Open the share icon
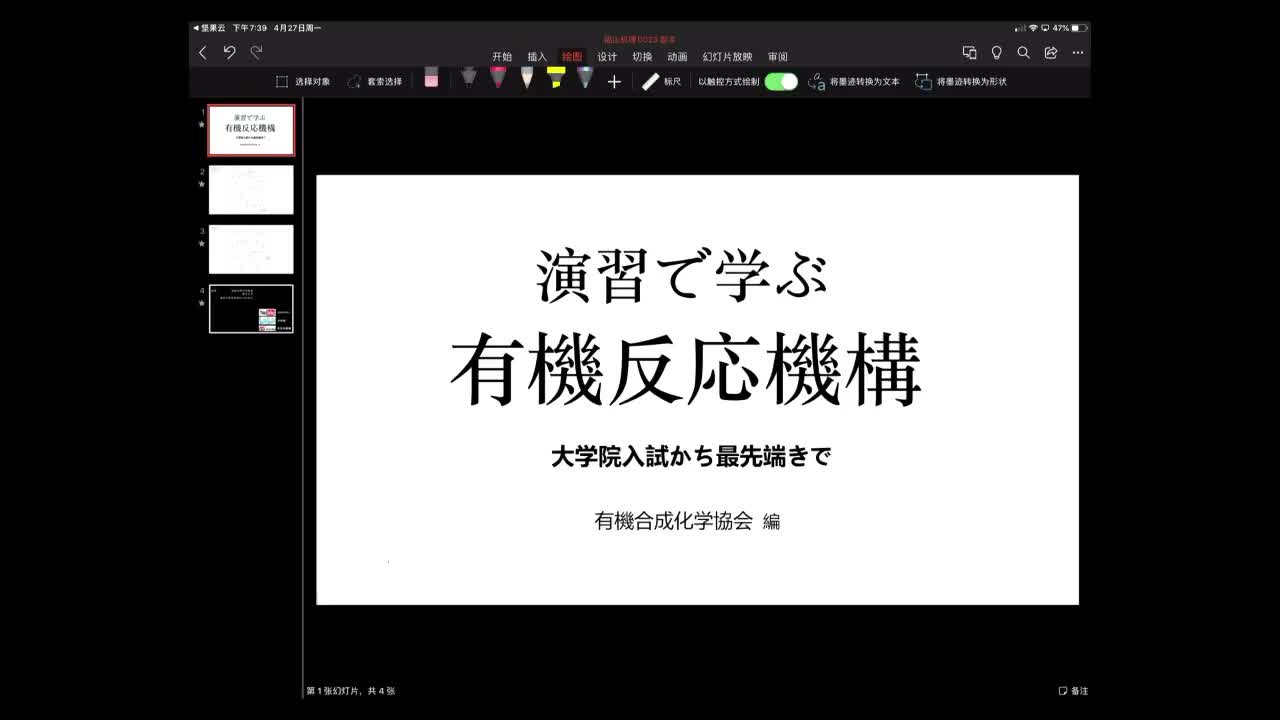This screenshot has height=720, width=1280. click(1051, 53)
